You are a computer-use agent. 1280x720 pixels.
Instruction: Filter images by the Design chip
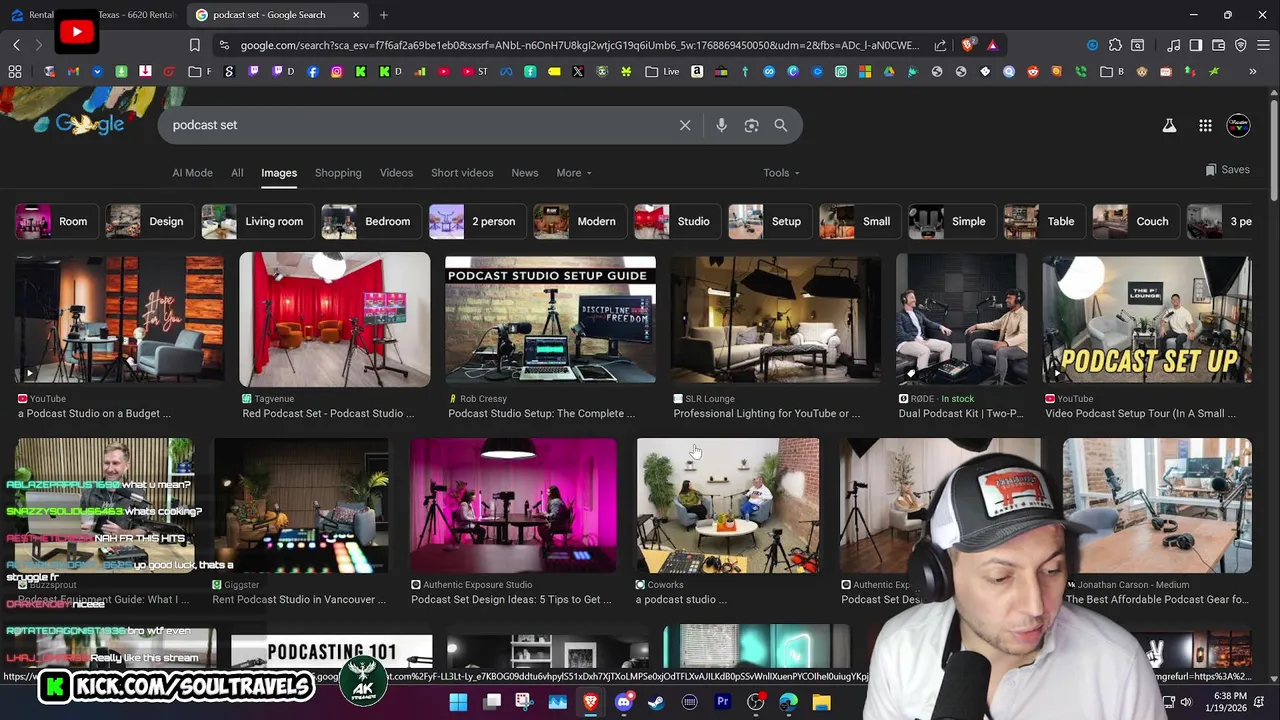[148, 221]
